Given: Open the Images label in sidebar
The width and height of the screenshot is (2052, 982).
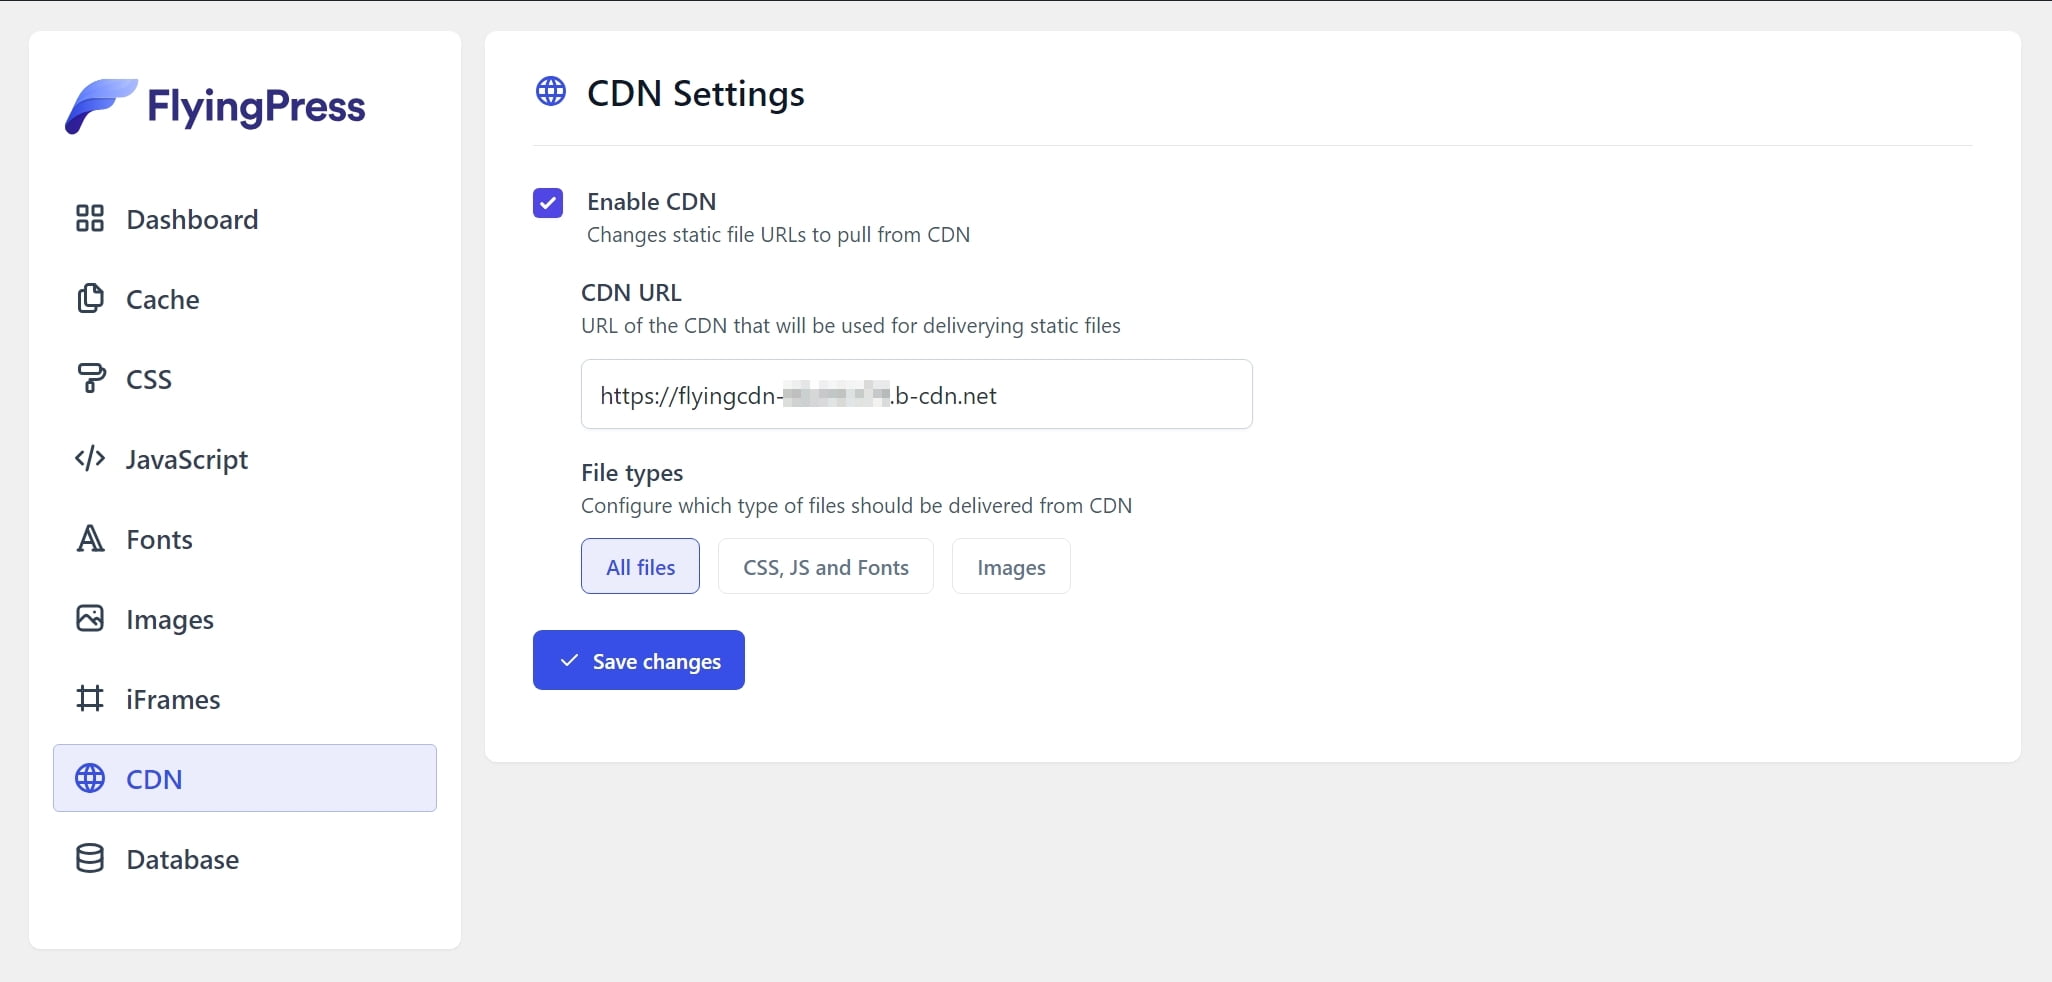Looking at the screenshot, I should click(x=170, y=619).
